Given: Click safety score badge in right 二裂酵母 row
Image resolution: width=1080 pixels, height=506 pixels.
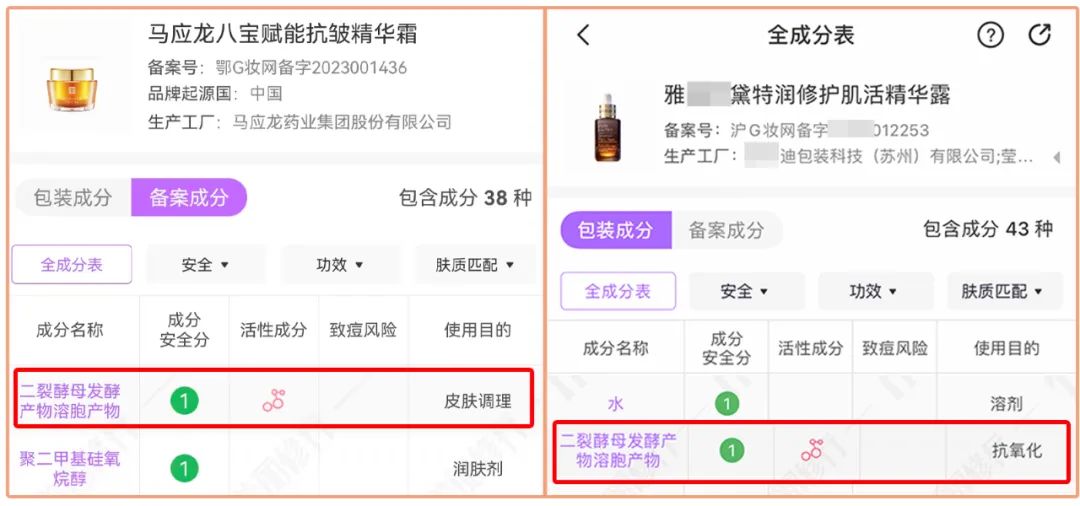Looking at the screenshot, I should point(732,451).
